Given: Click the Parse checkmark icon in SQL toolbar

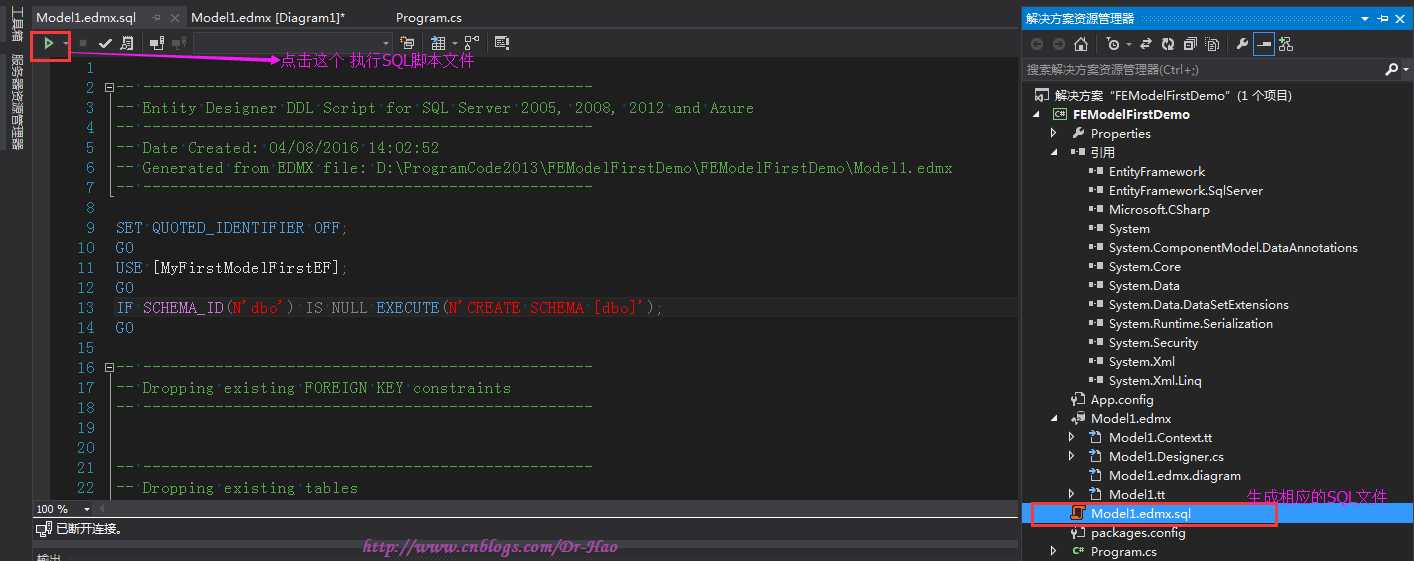Looking at the screenshot, I should pyautogui.click(x=105, y=43).
